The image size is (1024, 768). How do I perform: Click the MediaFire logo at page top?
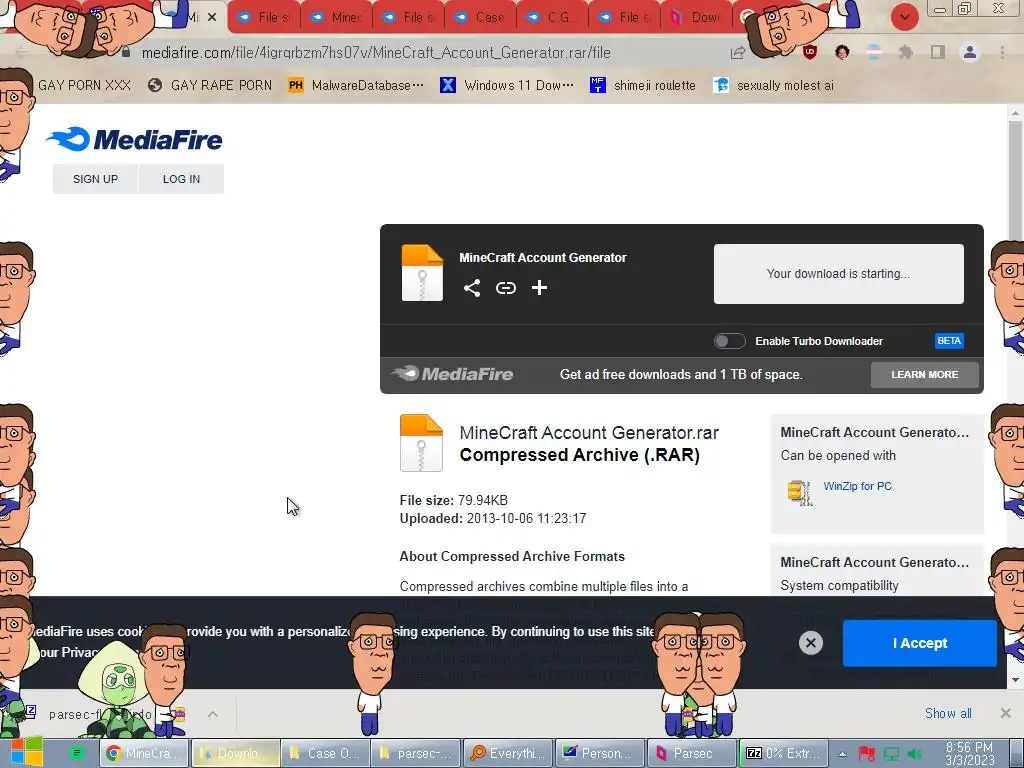(134, 139)
